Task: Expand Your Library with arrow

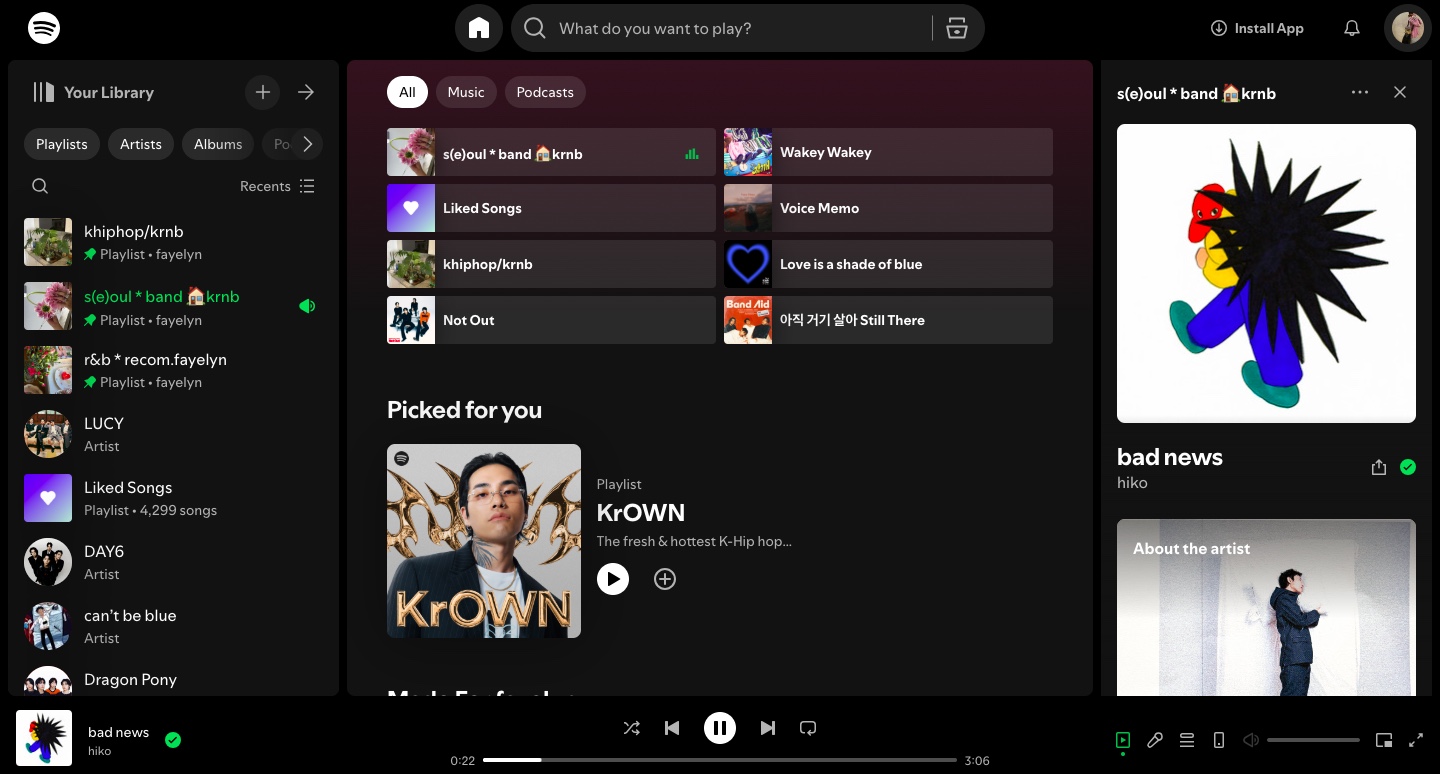Action: pyautogui.click(x=306, y=92)
